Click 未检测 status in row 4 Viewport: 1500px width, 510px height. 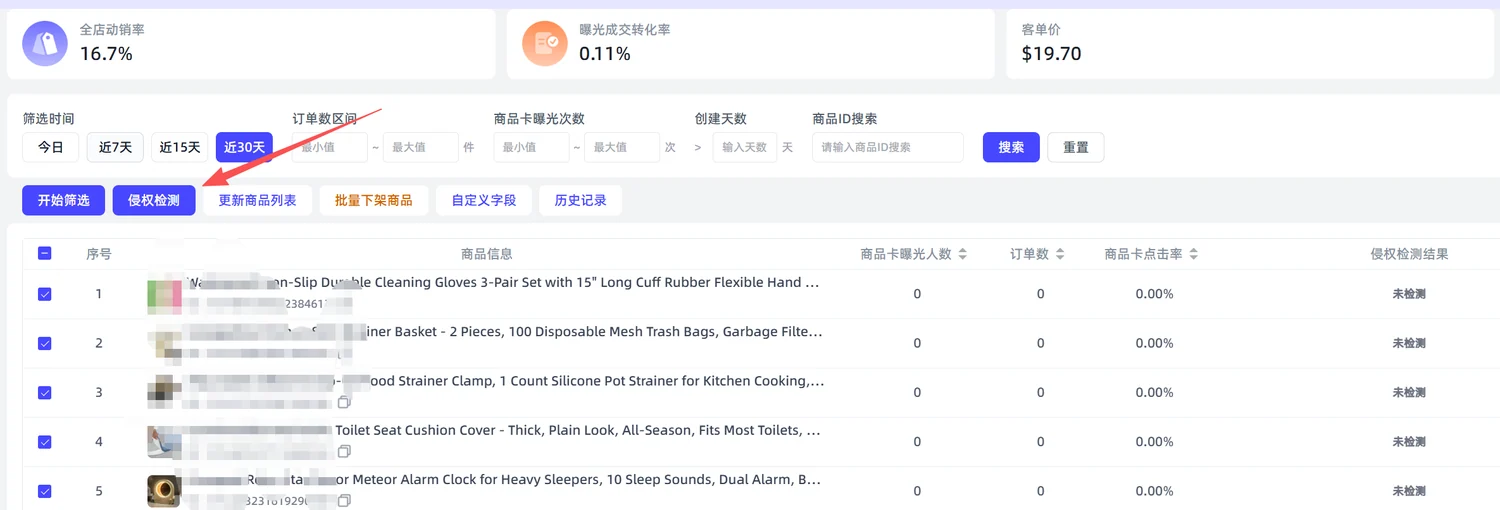[1409, 442]
